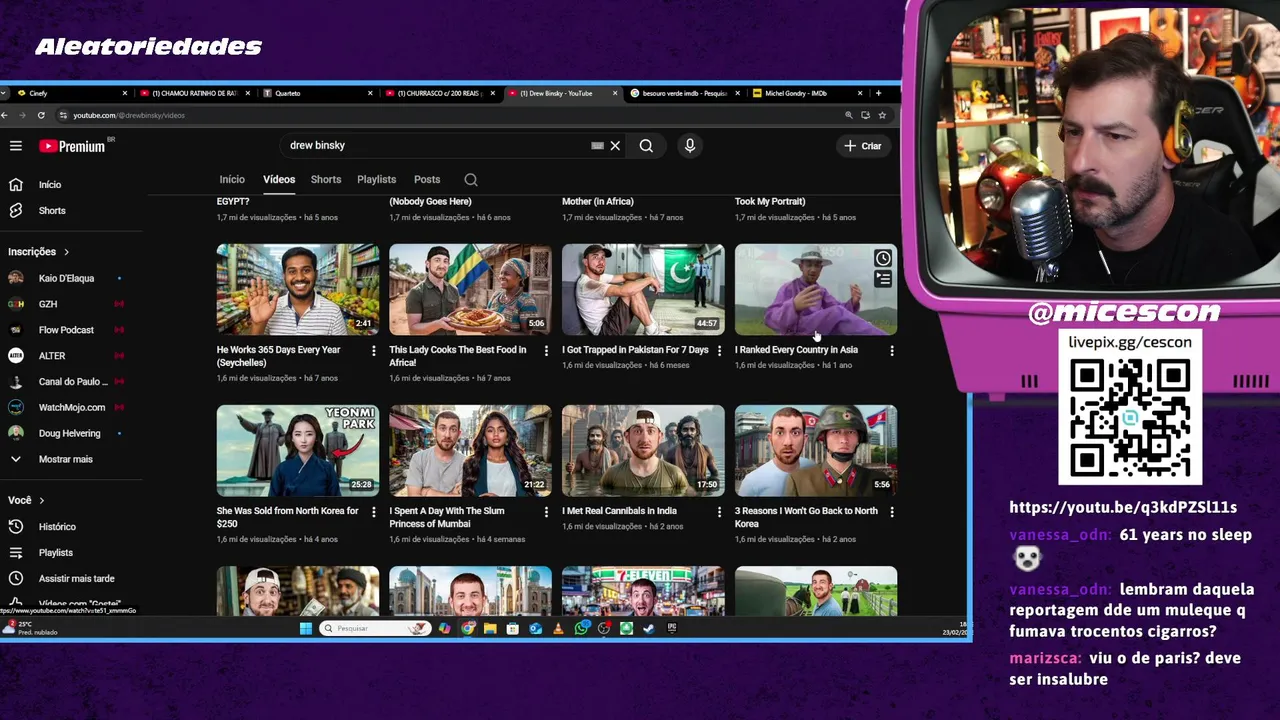Open options for 'She Was Sold' video
Viewport: 1280px width, 720px height.
[x=374, y=512]
